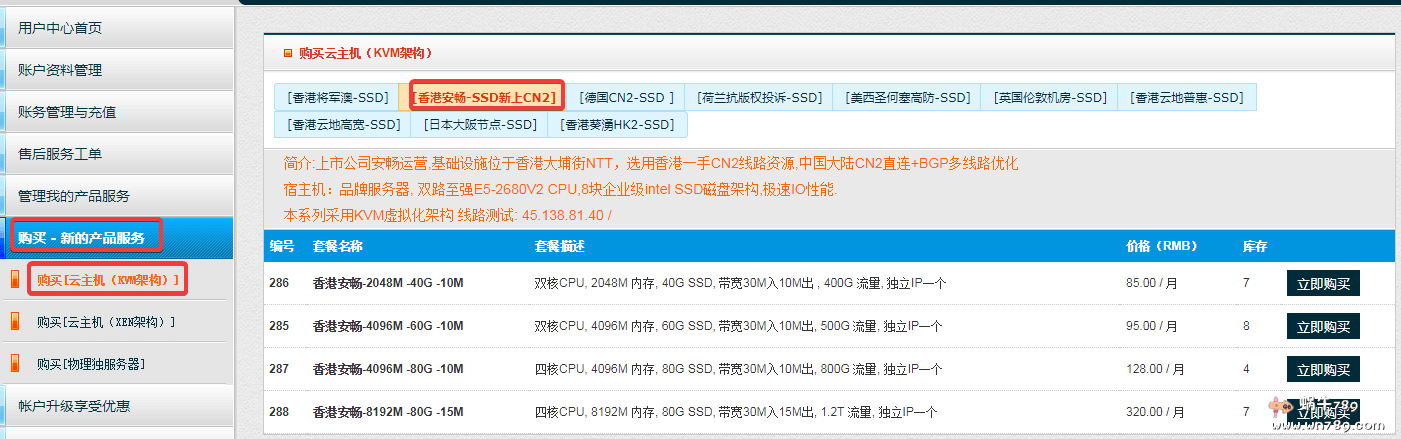Image resolution: width=1401 pixels, height=439 pixels.
Task: Click orange icon beside 购买[云主机（KVM架构）]
Action: (15, 280)
